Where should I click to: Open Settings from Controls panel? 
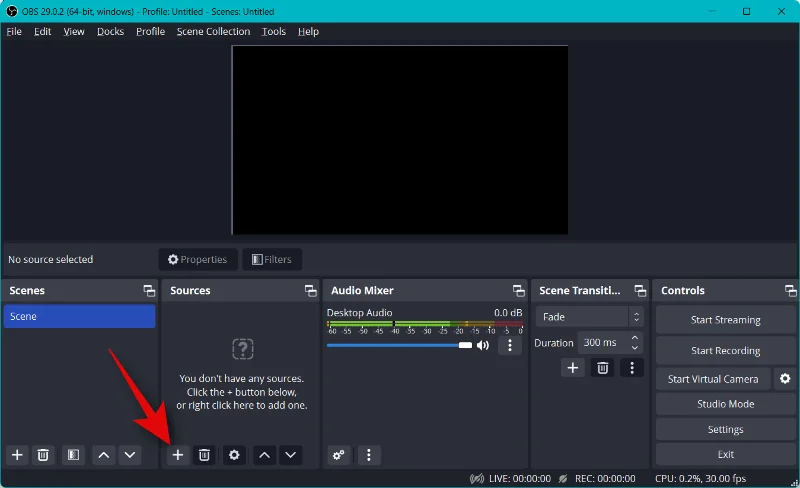coord(726,429)
